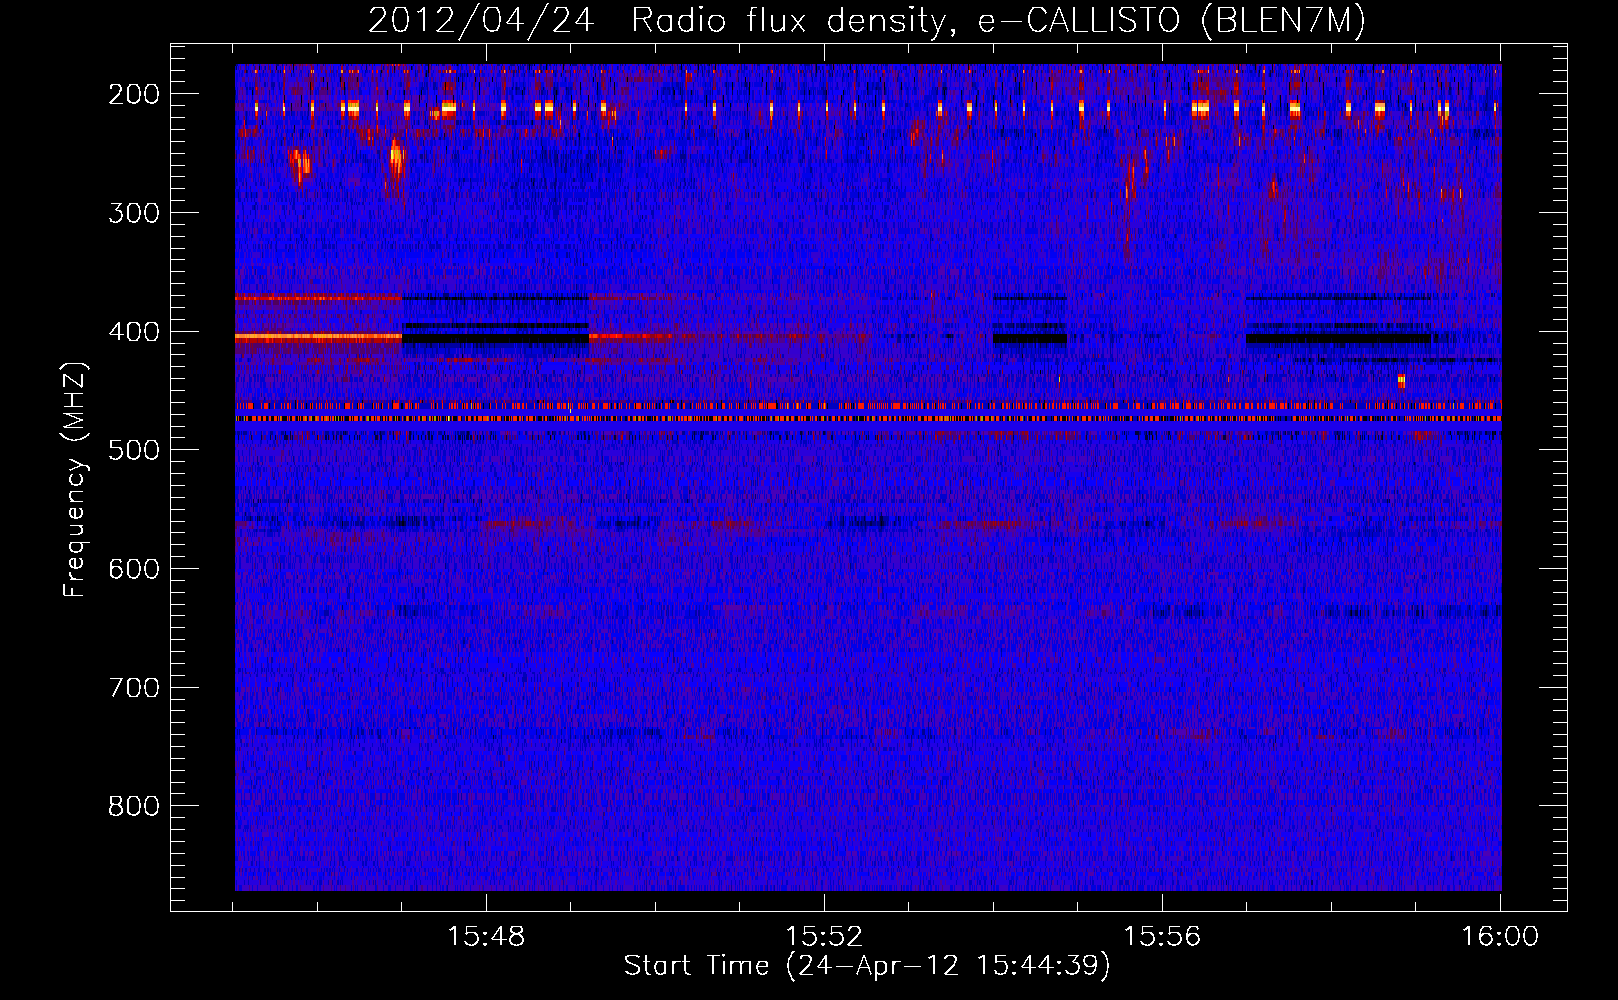Click the 'Start Time (24-Apr-12 15:44:39)' label

click(x=867, y=965)
